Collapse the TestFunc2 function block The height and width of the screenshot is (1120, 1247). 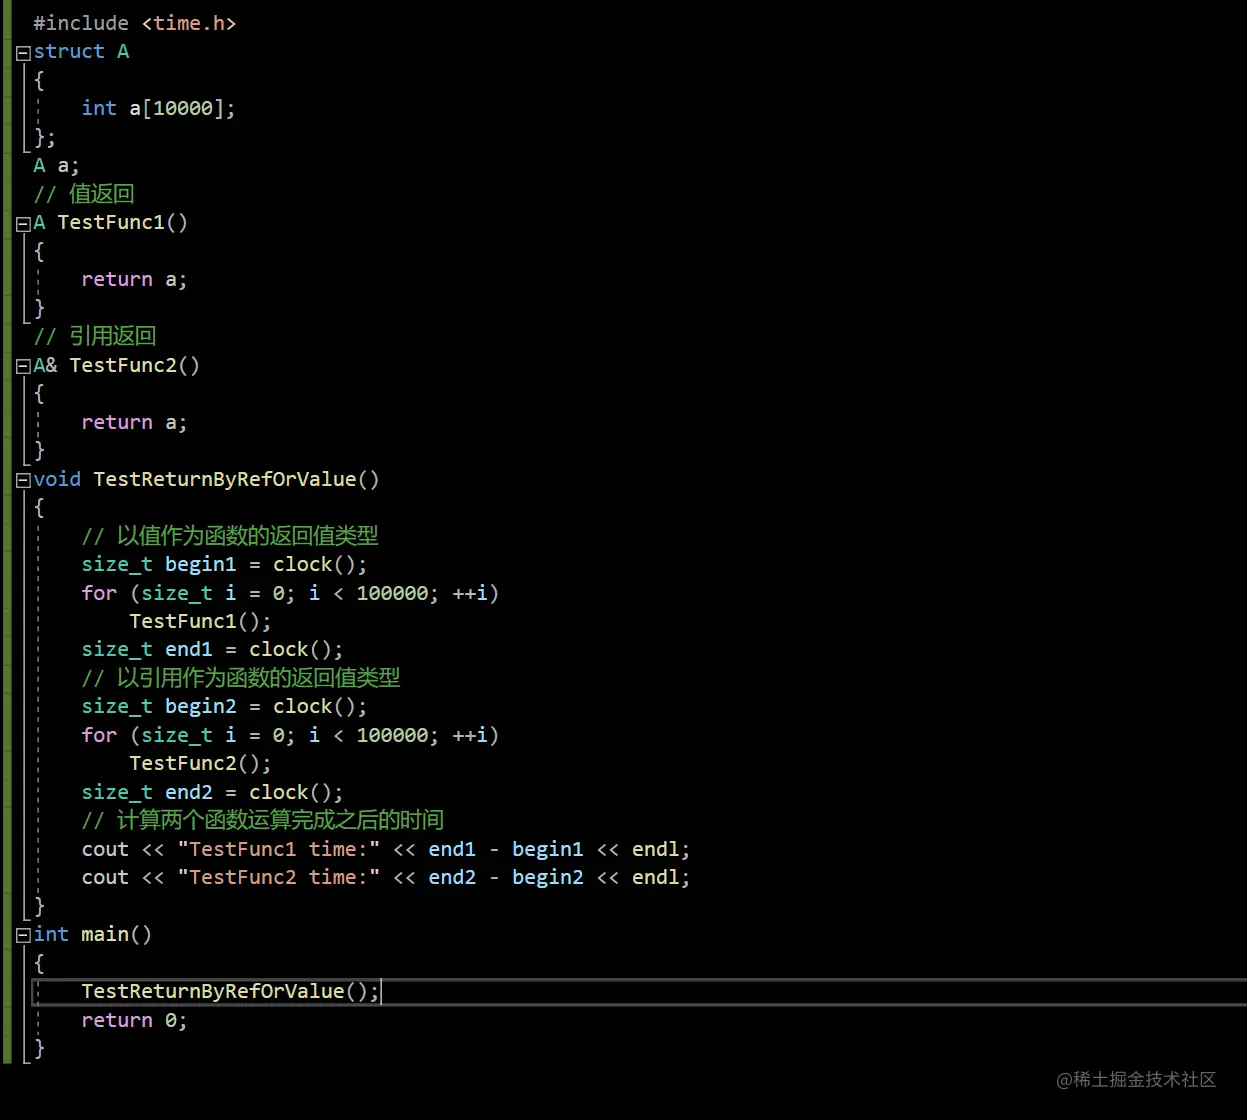pyautogui.click(x=23, y=367)
